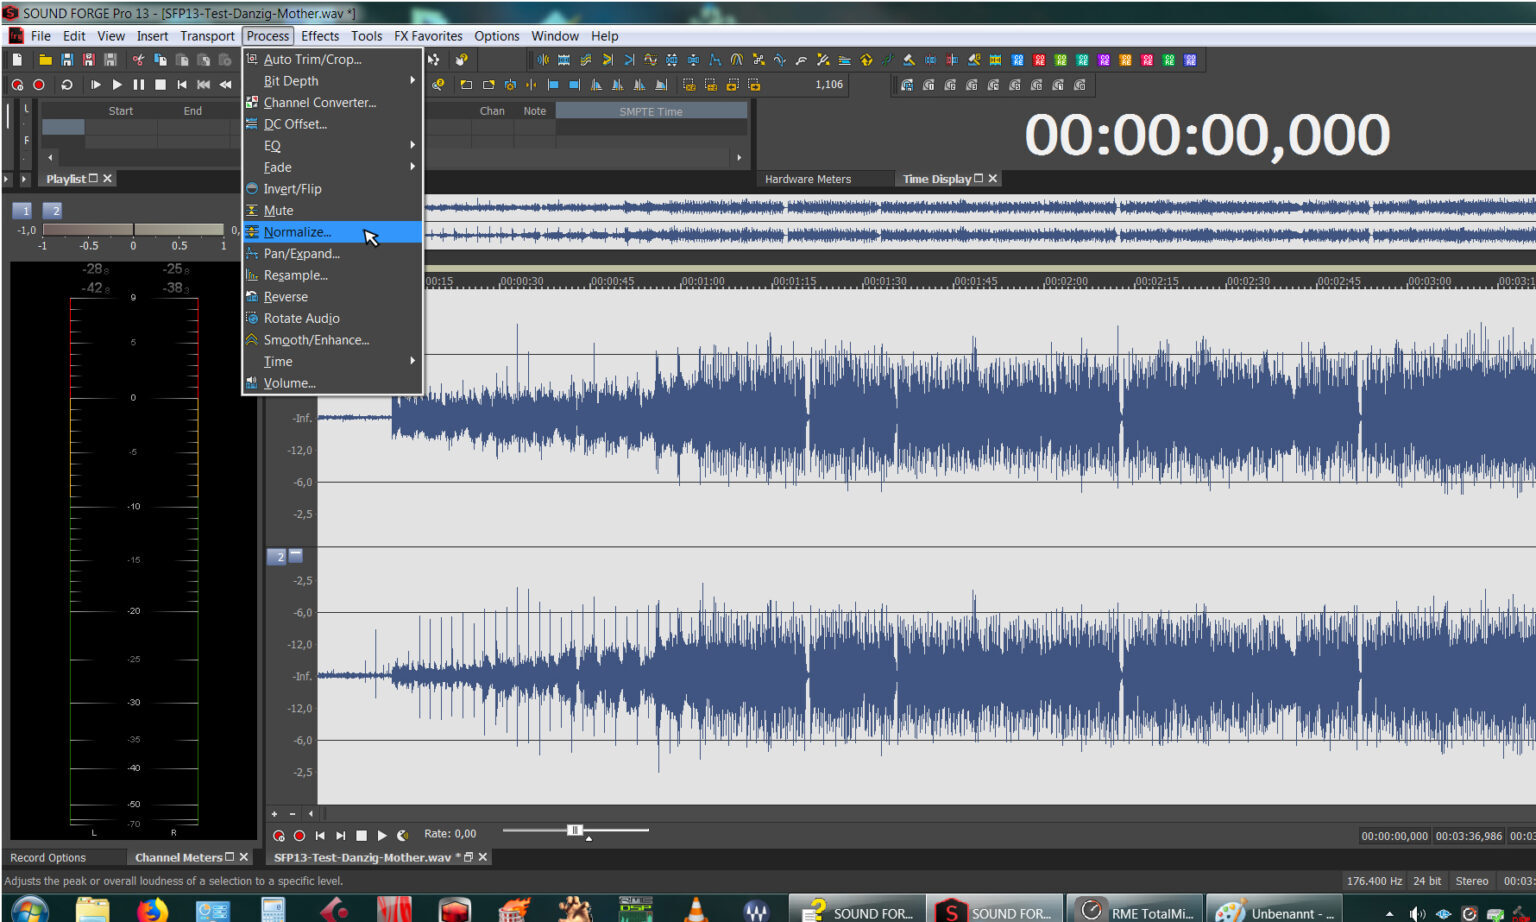Click the Copy icon in the toolbar
The height and width of the screenshot is (922, 1536).
click(x=160, y=60)
